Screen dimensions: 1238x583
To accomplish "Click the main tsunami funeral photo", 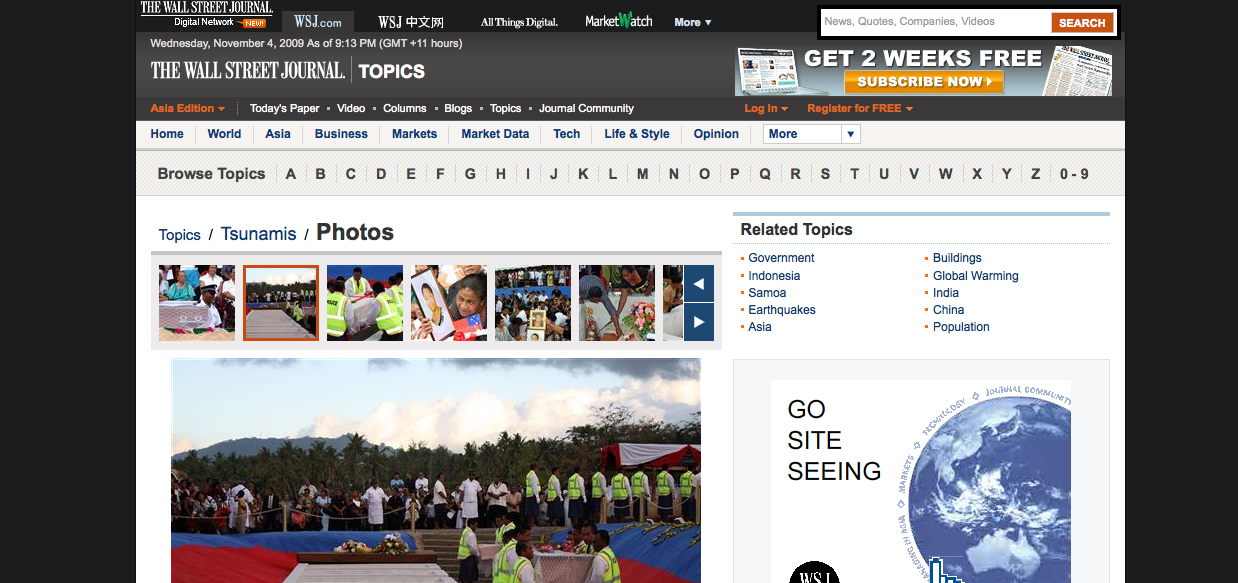I will [x=436, y=471].
